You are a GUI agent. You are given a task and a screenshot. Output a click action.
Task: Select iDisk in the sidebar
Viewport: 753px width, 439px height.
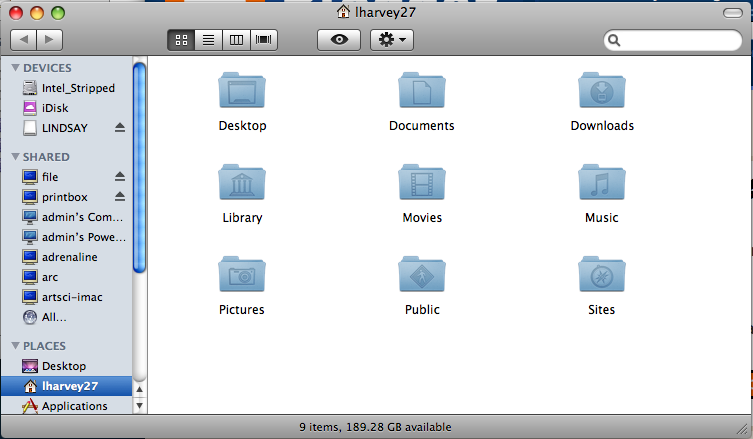[x=55, y=108]
